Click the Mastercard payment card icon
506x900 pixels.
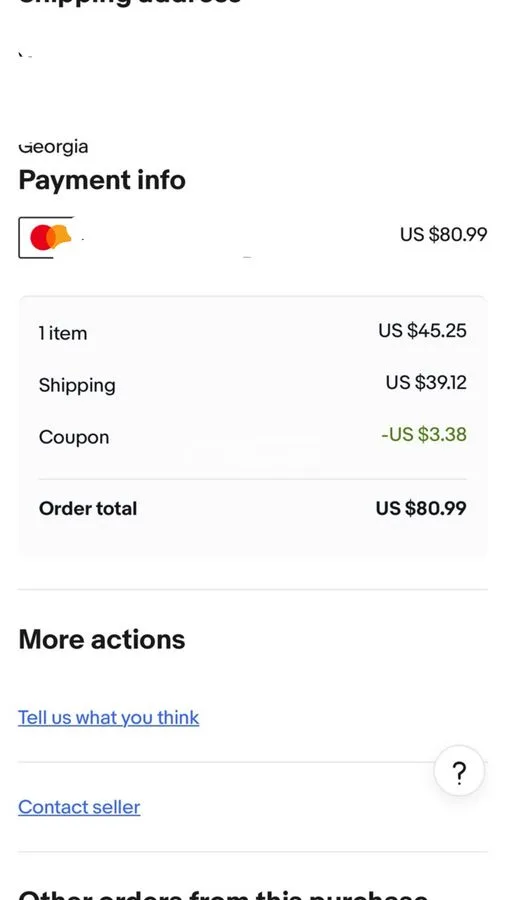tap(46, 237)
